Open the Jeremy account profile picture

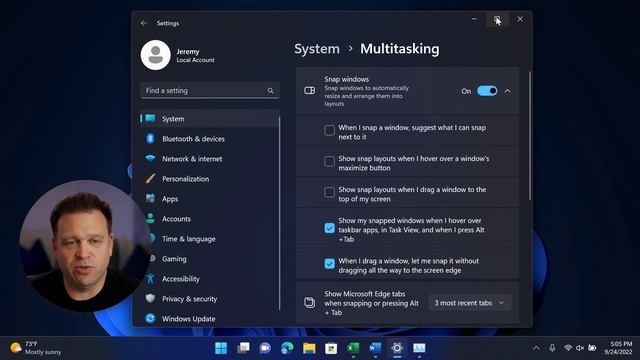pos(156,55)
